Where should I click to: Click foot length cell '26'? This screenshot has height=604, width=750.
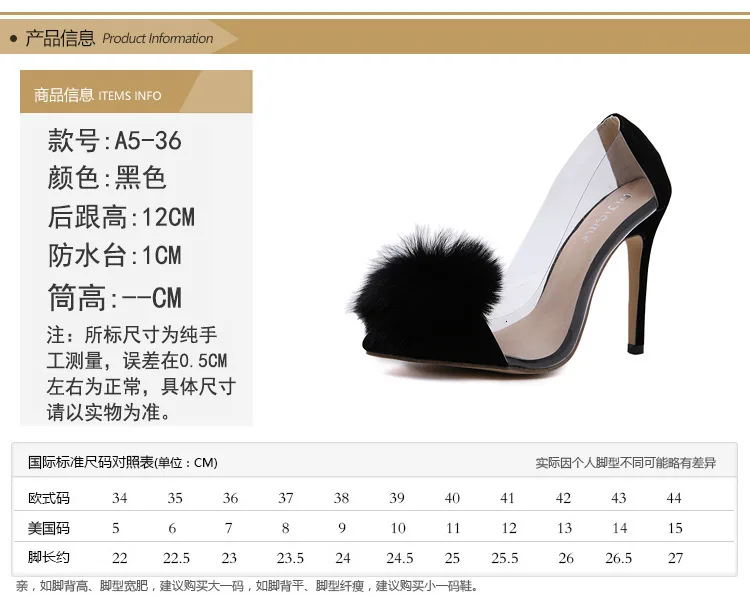(566, 558)
